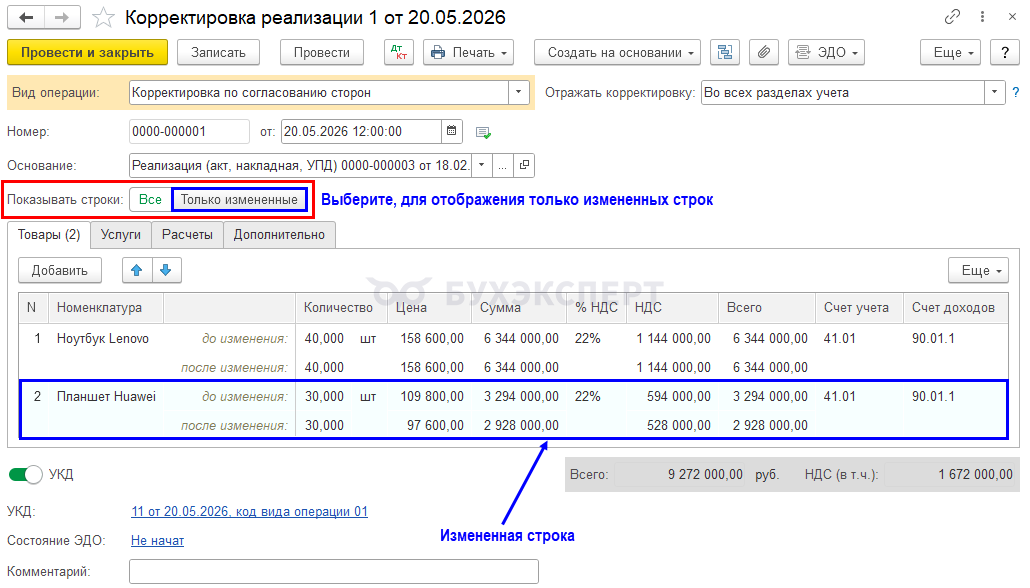This screenshot has width=1030, height=588.
Task: Close the document with the X button
Action: coord(1012,17)
